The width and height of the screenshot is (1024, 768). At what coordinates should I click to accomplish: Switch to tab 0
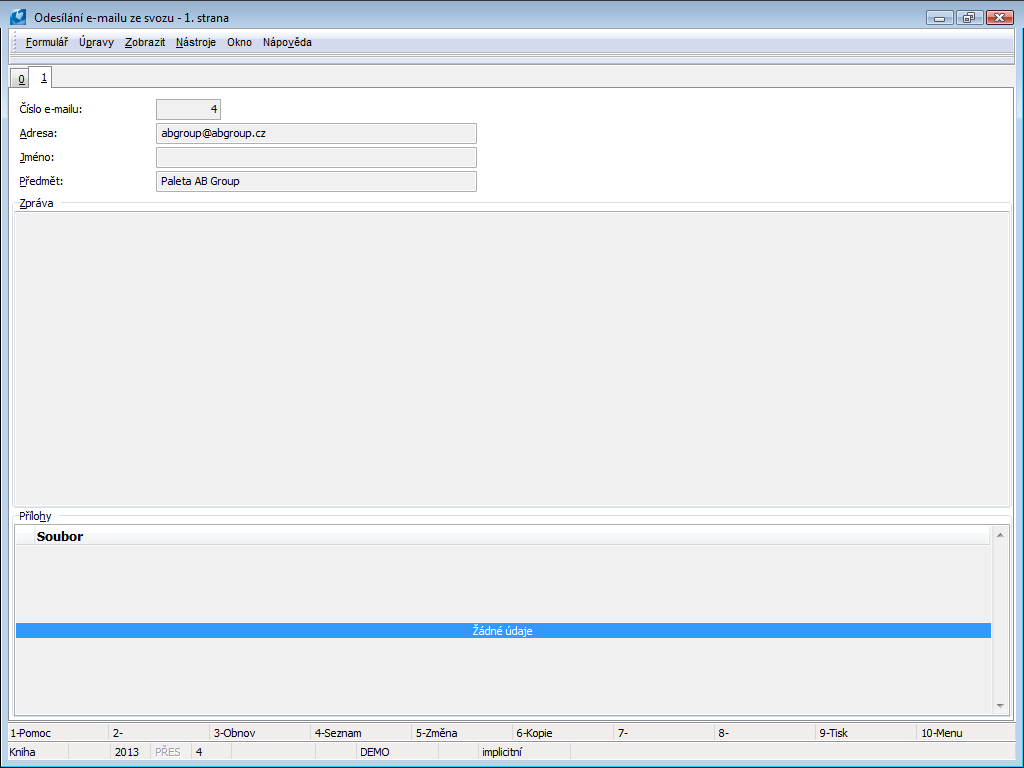point(21,79)
